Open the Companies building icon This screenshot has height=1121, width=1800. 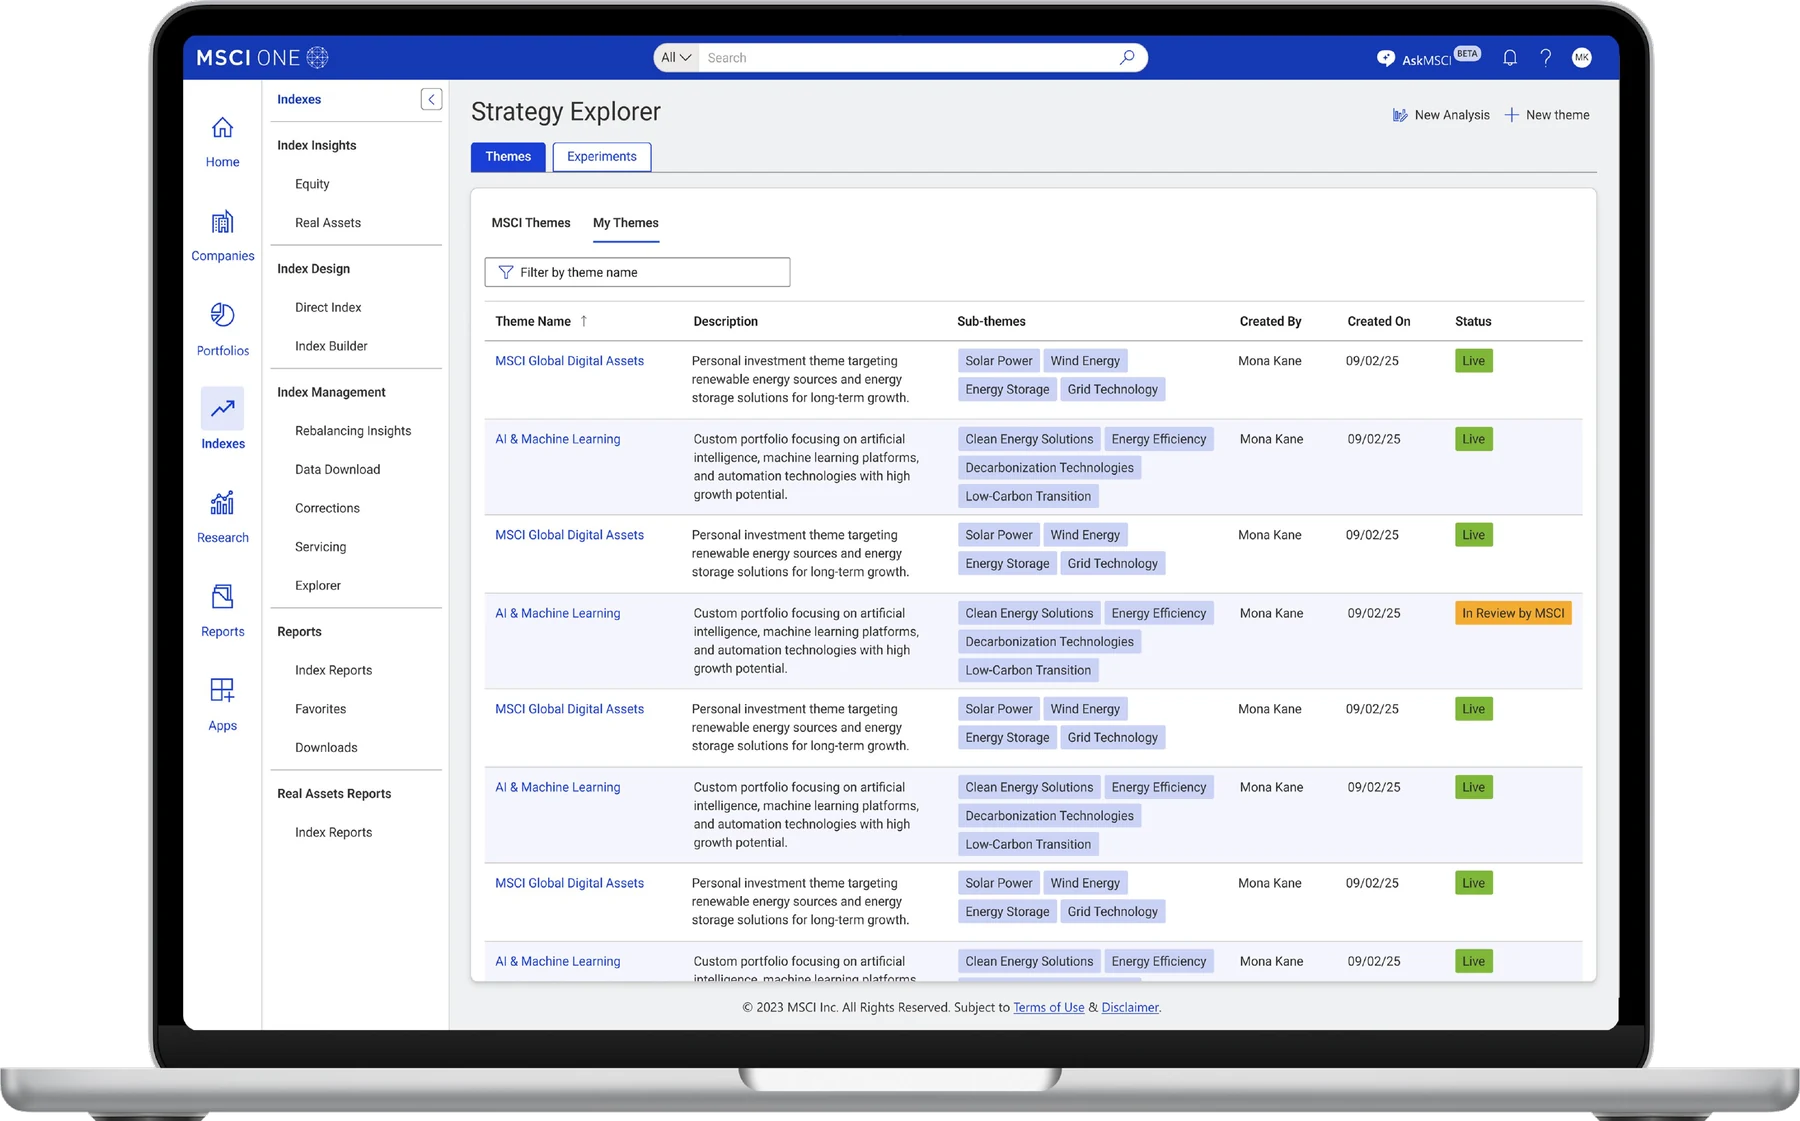(x=222, y=222)
